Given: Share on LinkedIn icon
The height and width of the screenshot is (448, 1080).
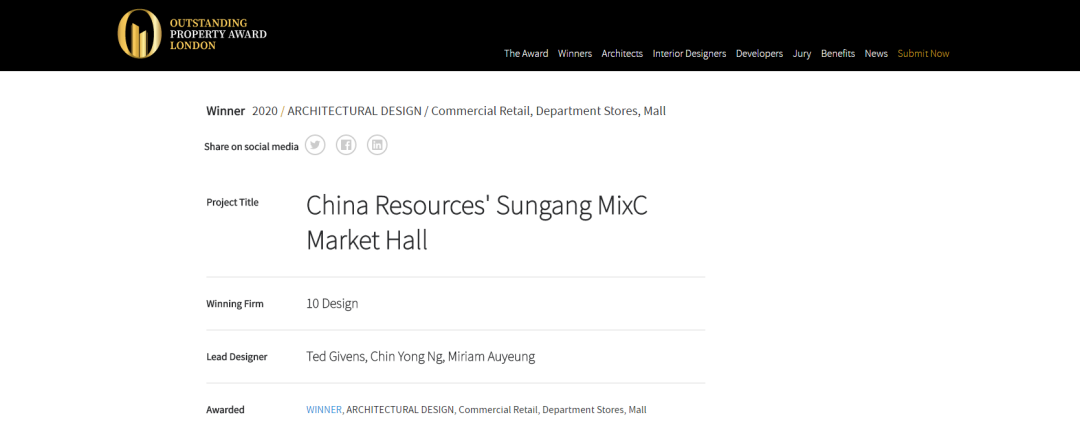Looking at the screenshot, I should [x=377, y=145].
